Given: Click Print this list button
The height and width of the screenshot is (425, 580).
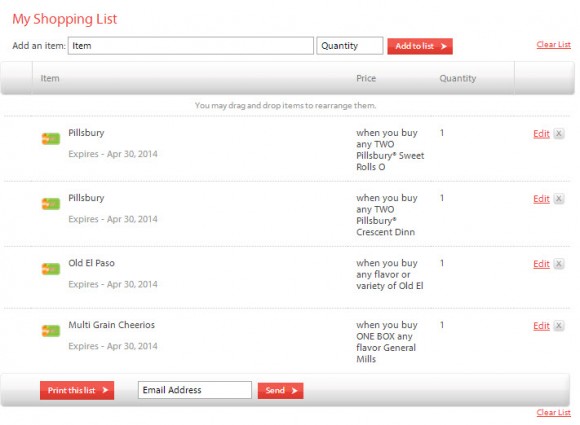Looking at the screenshot, I should pos(77,390).
